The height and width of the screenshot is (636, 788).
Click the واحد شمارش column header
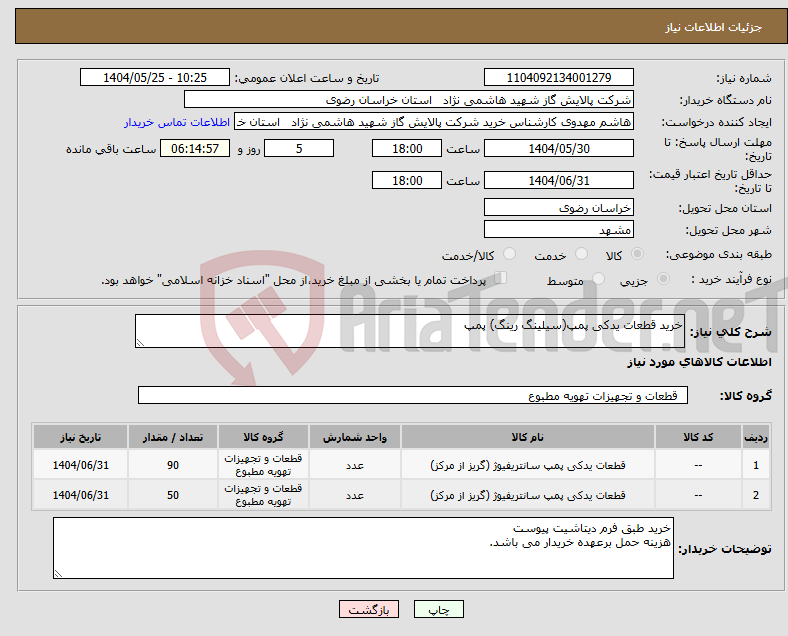coord(355,437)
